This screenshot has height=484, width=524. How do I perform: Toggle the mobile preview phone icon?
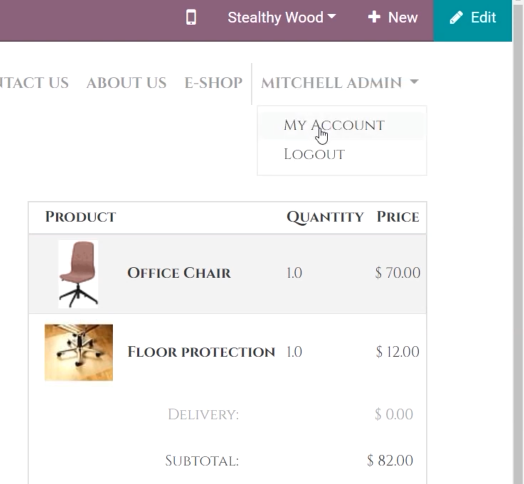pyautogui.click(x=191, y=17)
